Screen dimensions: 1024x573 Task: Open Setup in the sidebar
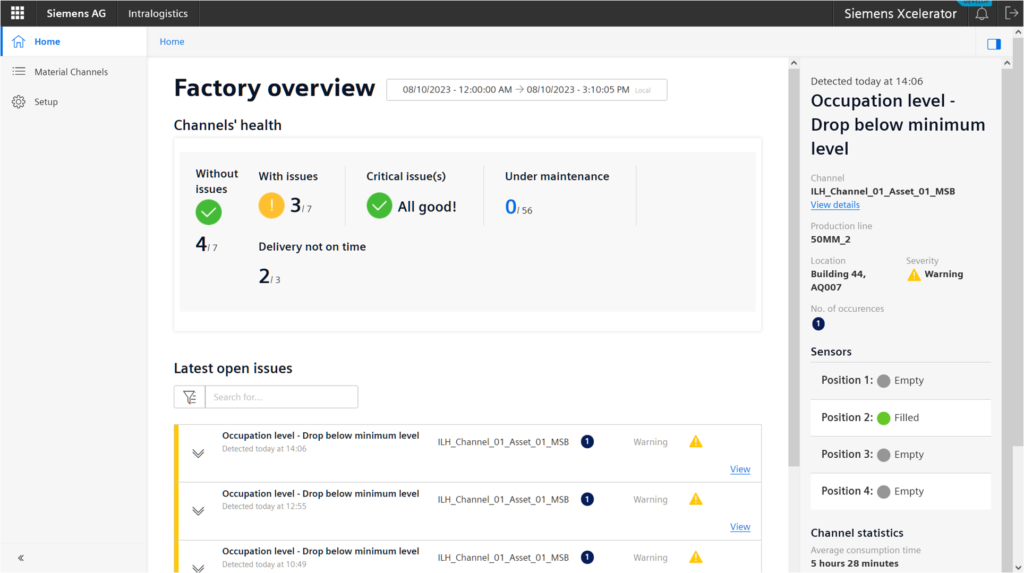74,102
